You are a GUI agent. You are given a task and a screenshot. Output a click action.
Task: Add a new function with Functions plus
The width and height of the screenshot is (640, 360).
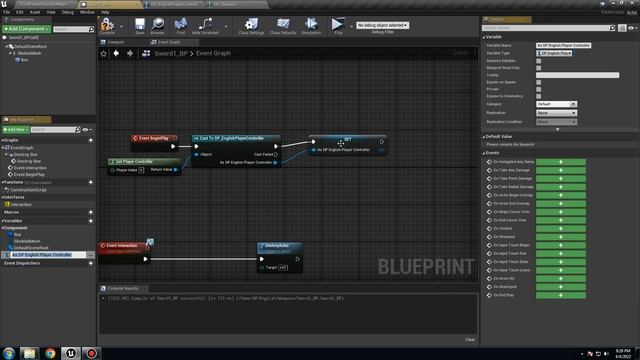(91, 182)
